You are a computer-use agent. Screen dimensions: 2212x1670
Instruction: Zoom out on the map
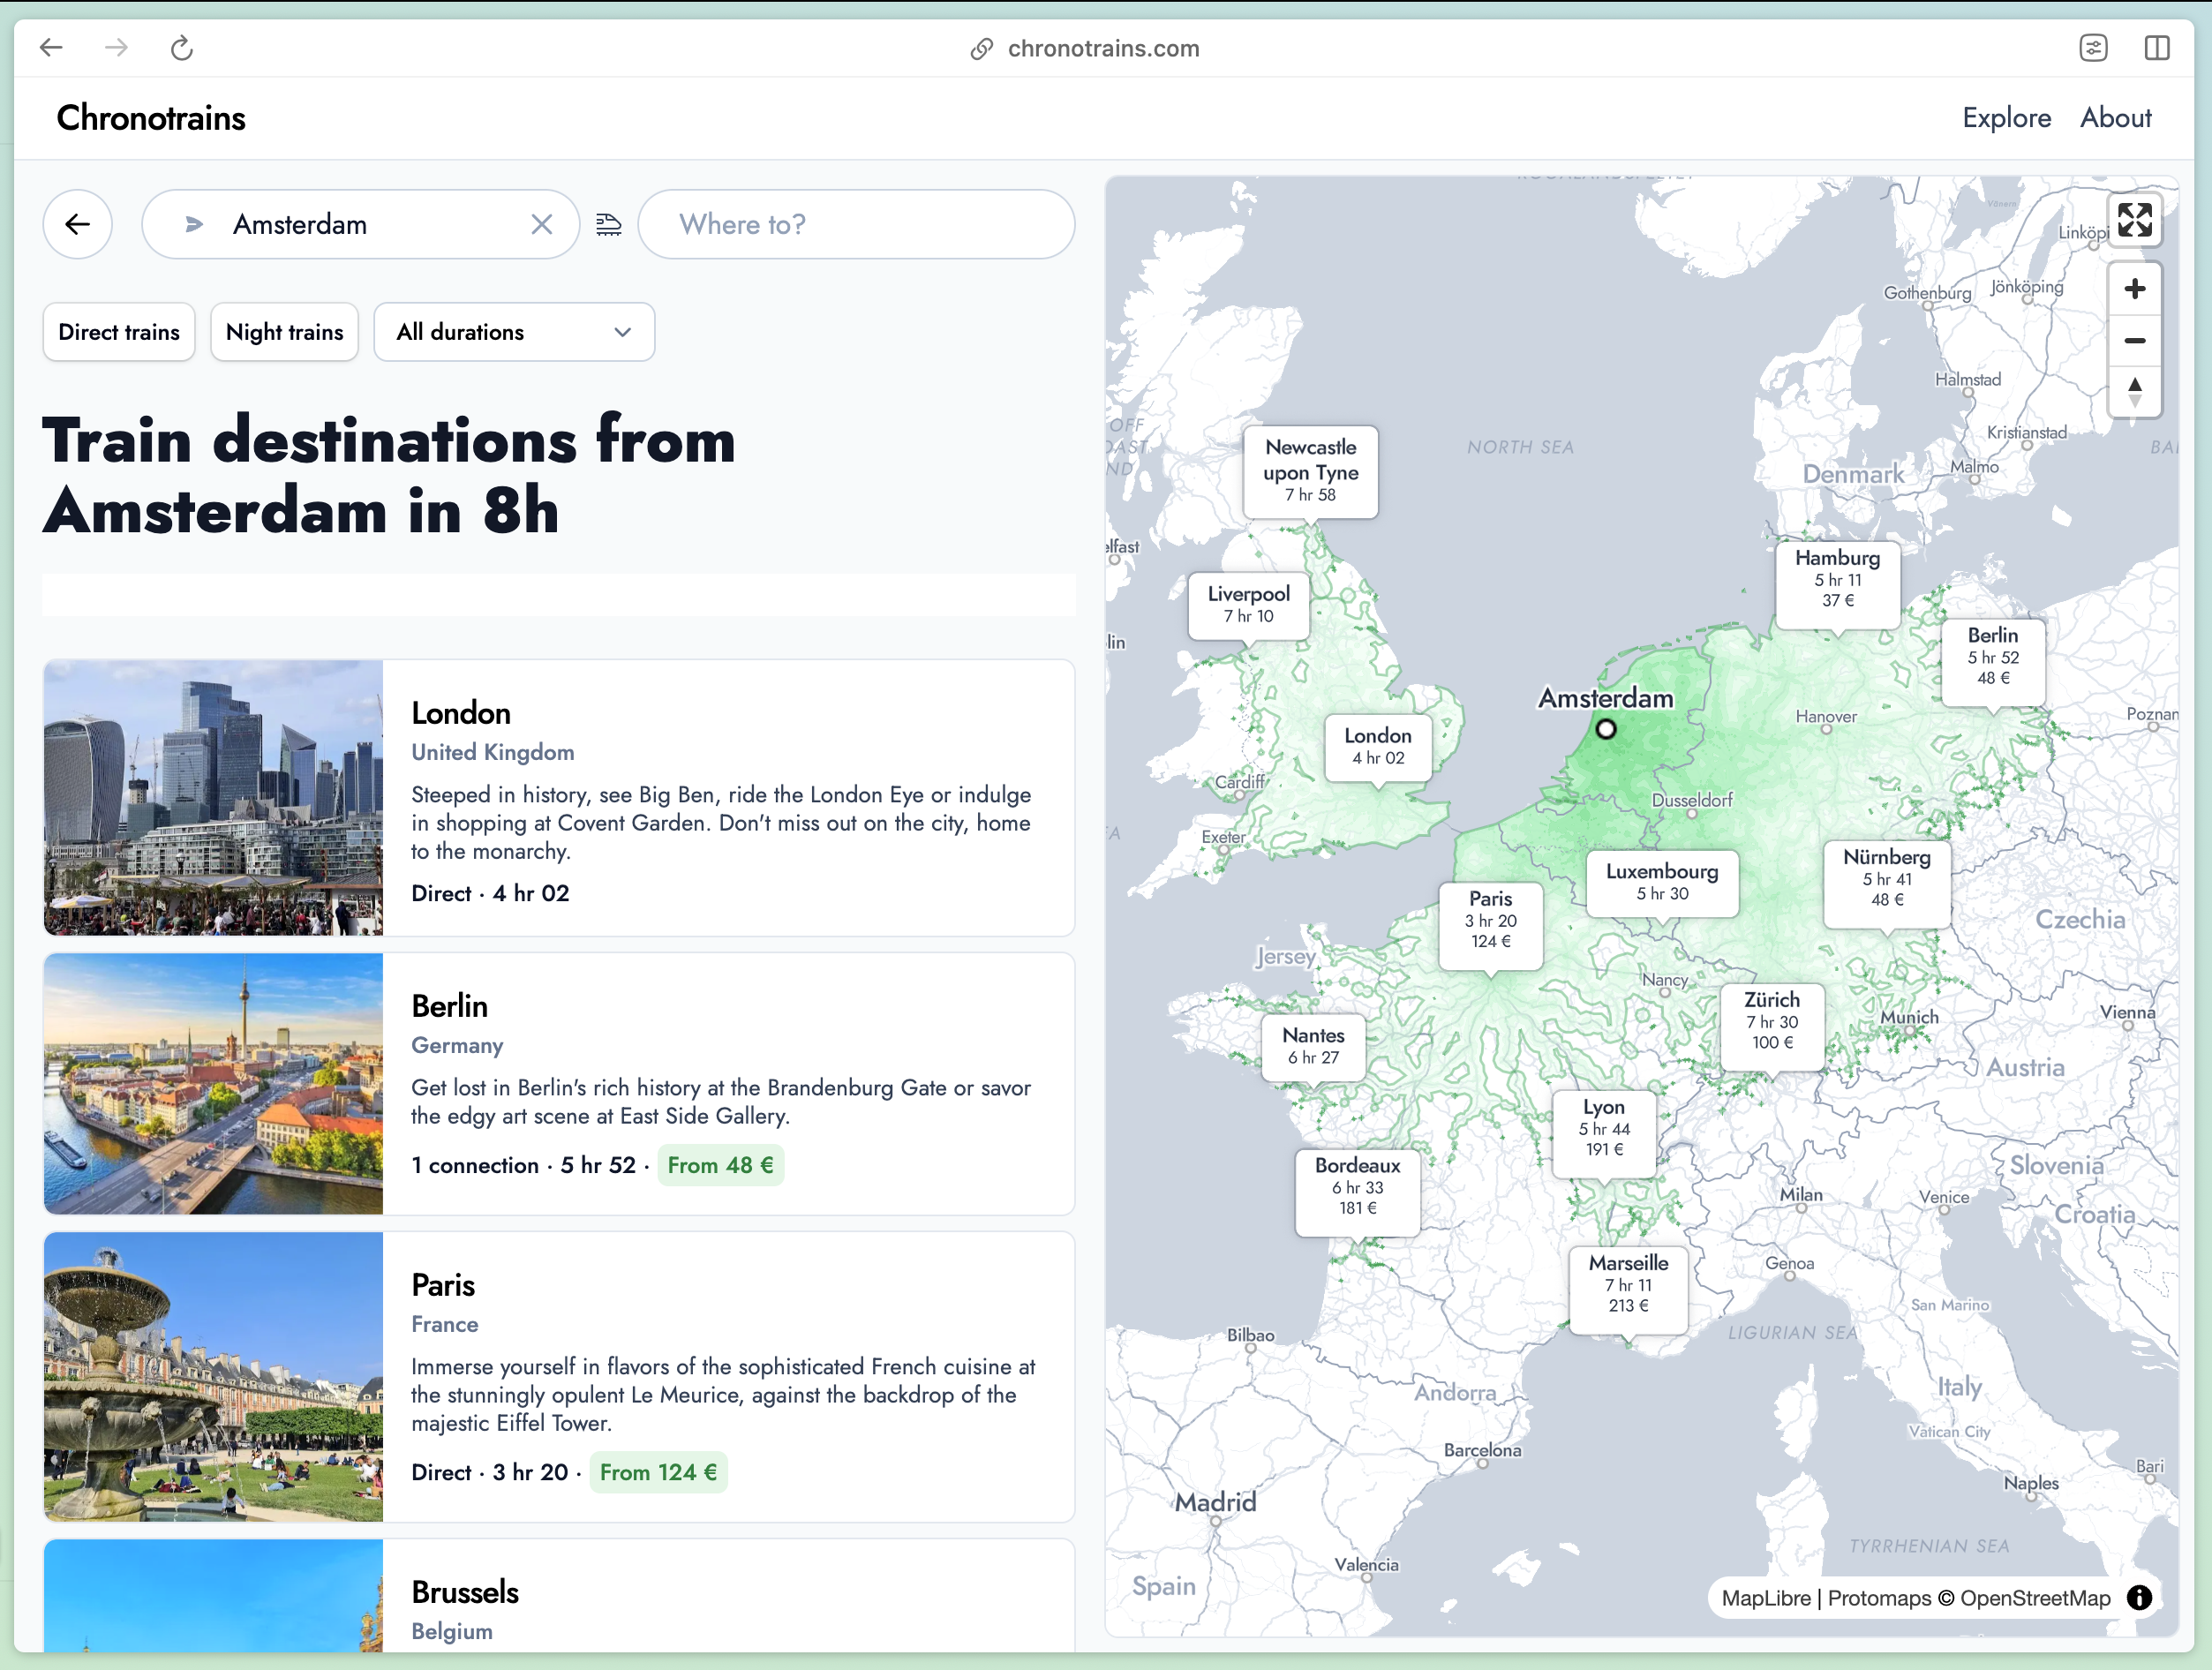pos(2134,340)
